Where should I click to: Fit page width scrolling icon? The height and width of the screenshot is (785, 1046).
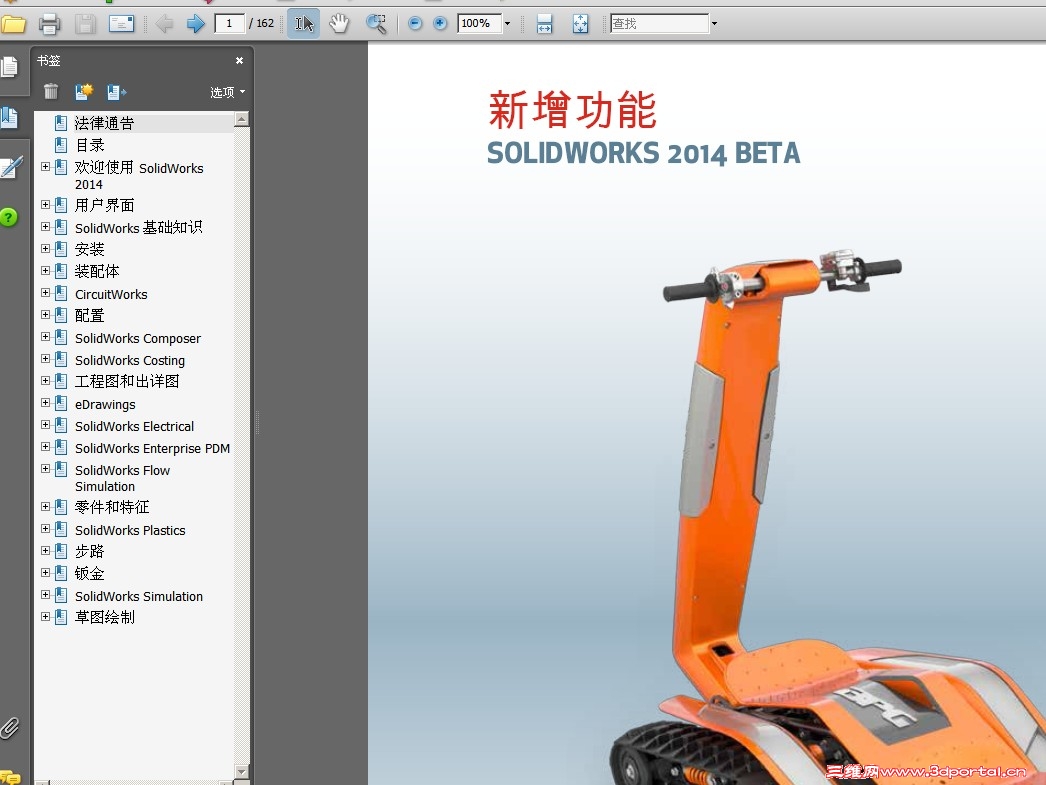[x=544, y=24]
